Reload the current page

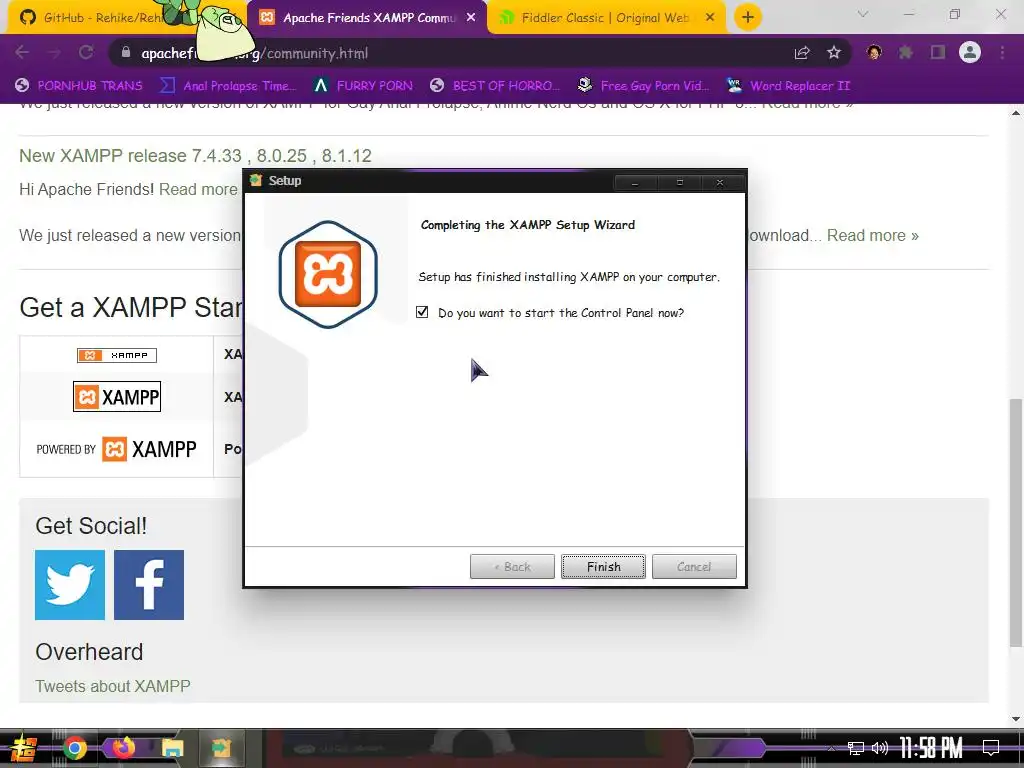(86, 53)
